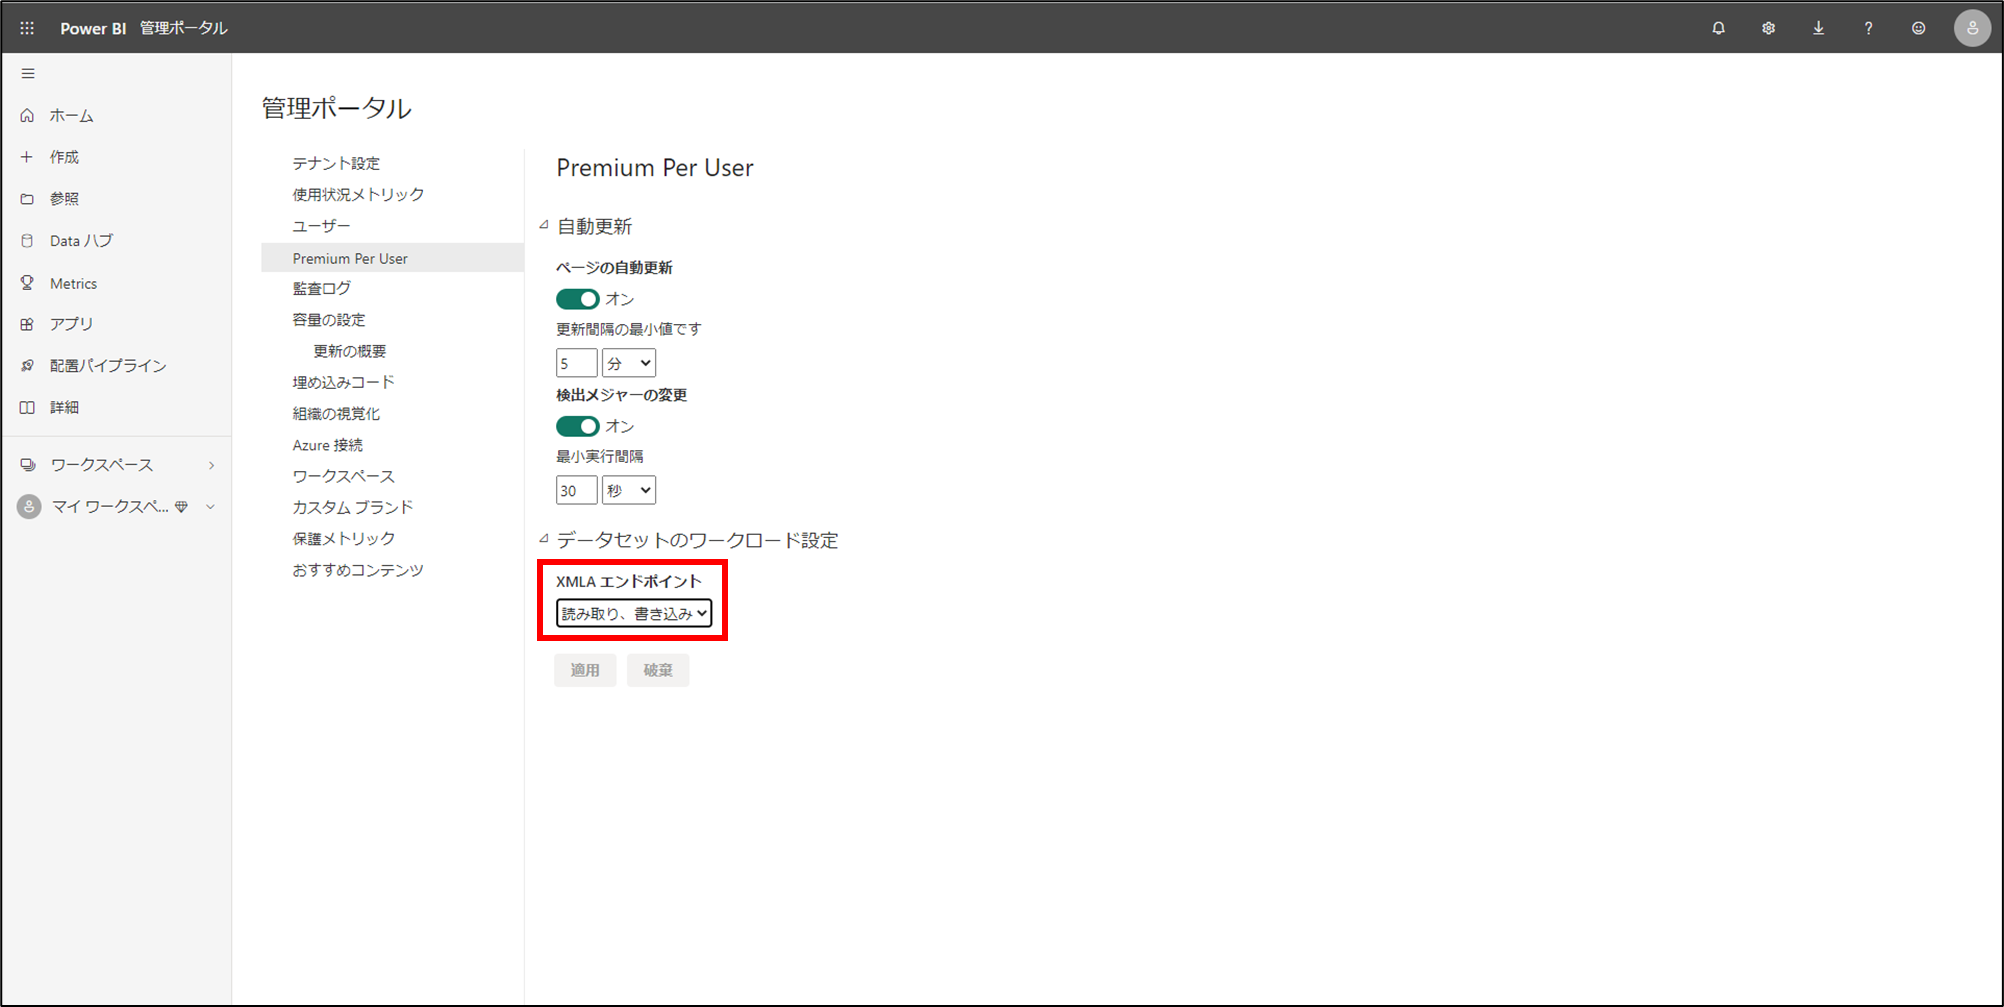Screen dimensions: 2004x1007
Task: Turn off ページの自動更新 toggle
Action: tap(577, 299)
